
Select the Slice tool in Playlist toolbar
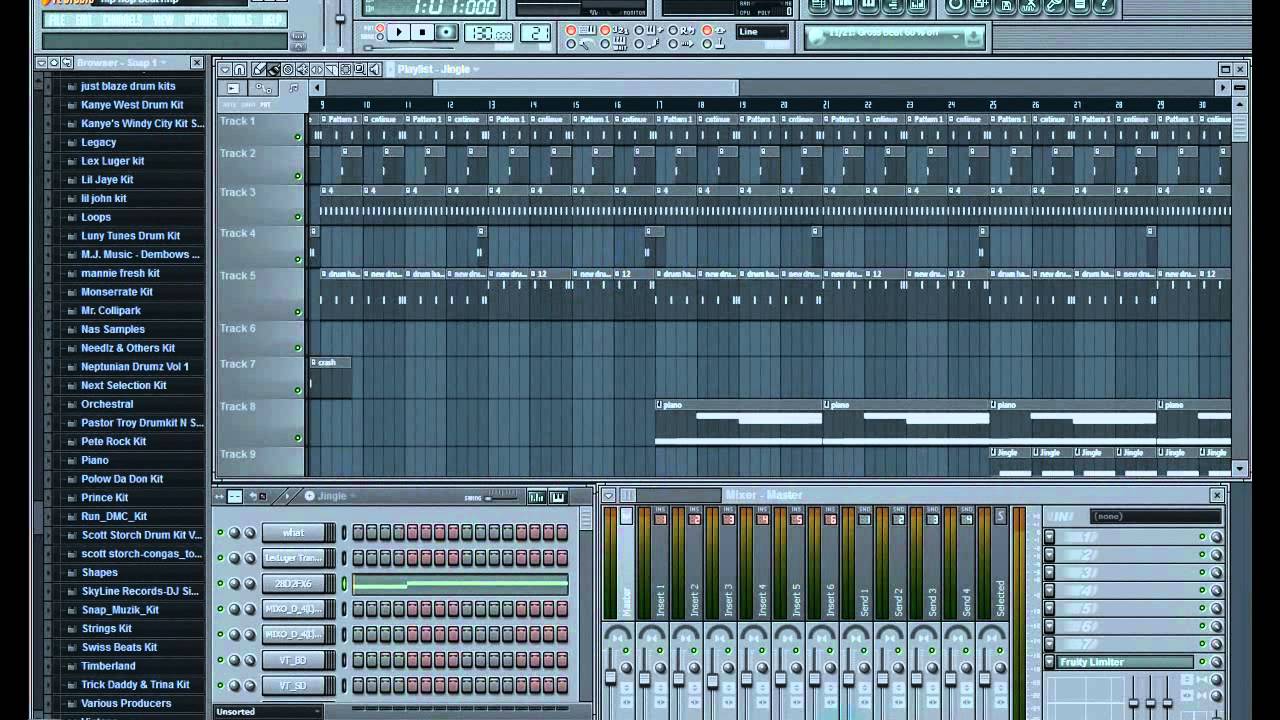pyautogui.click(x=331, y=69)
